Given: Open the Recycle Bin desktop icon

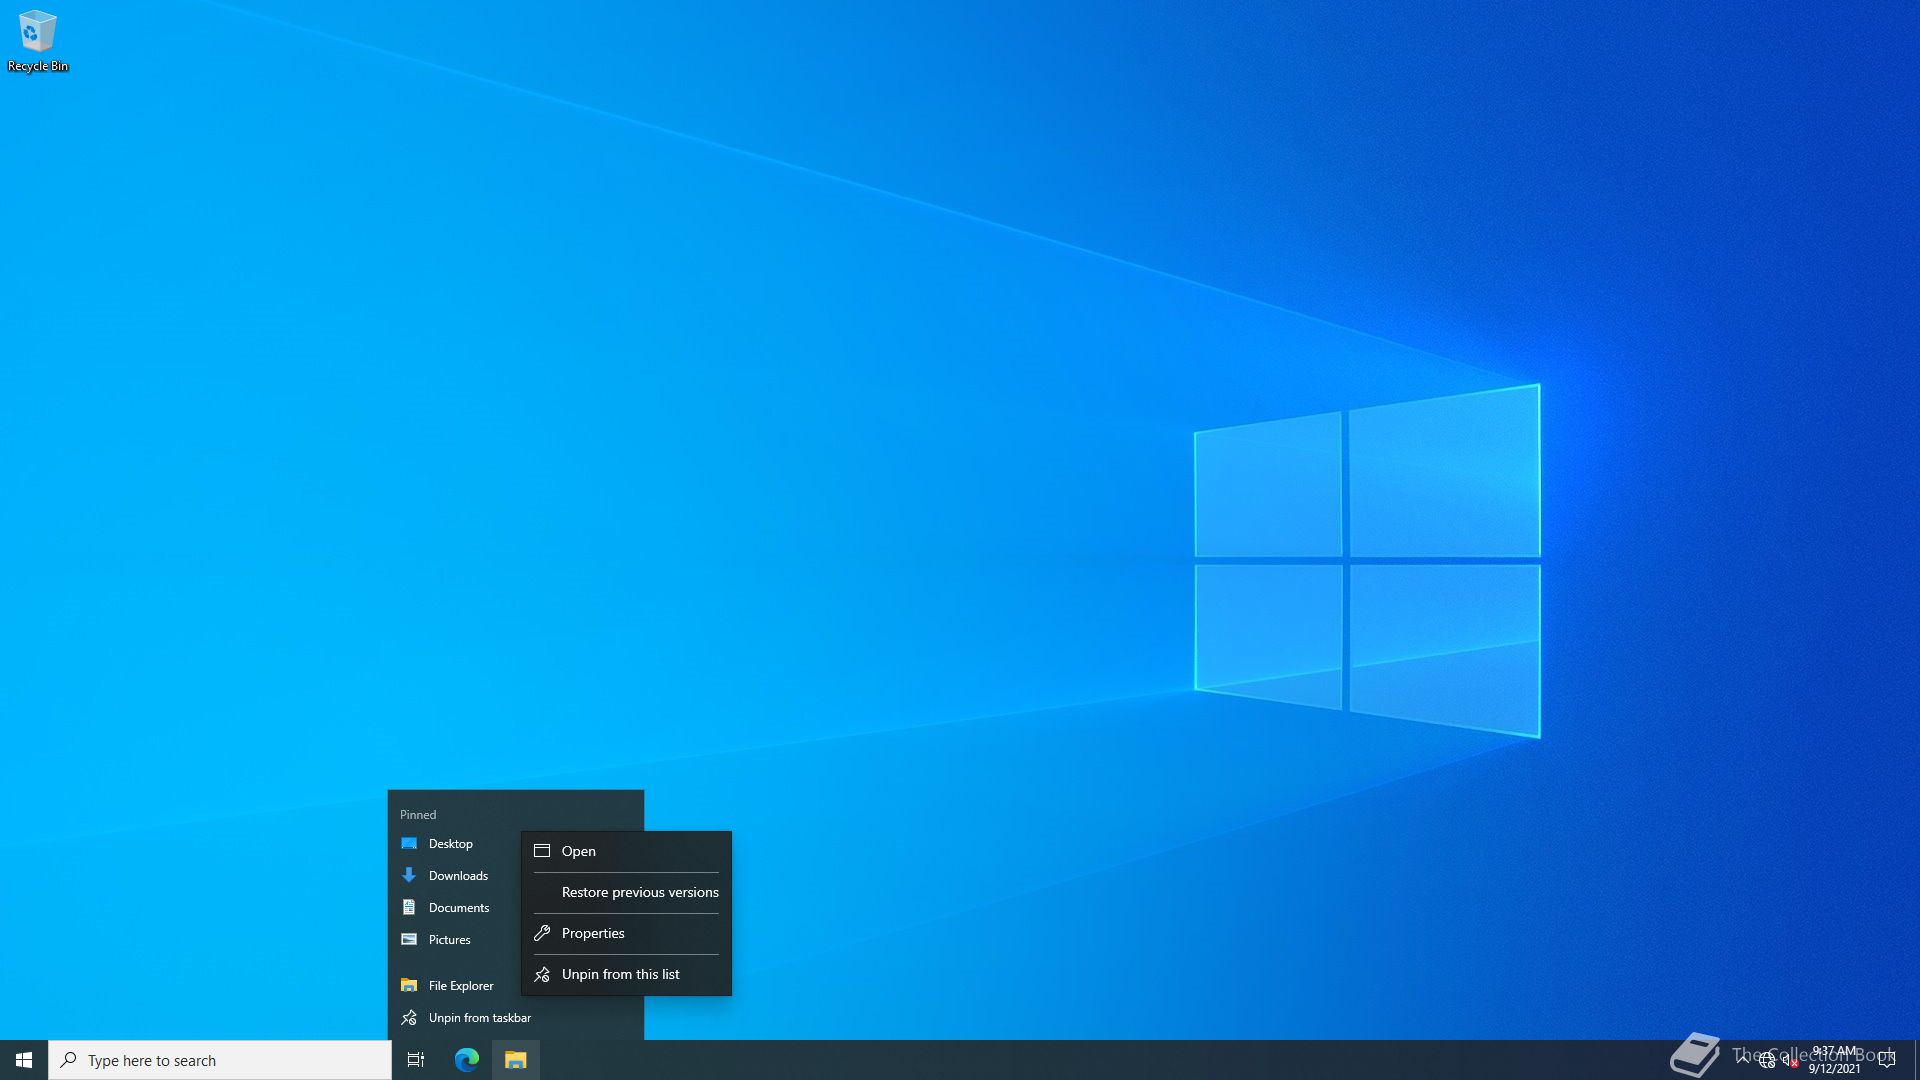Looking at the screenshot, I should click(x=38, y=41).
